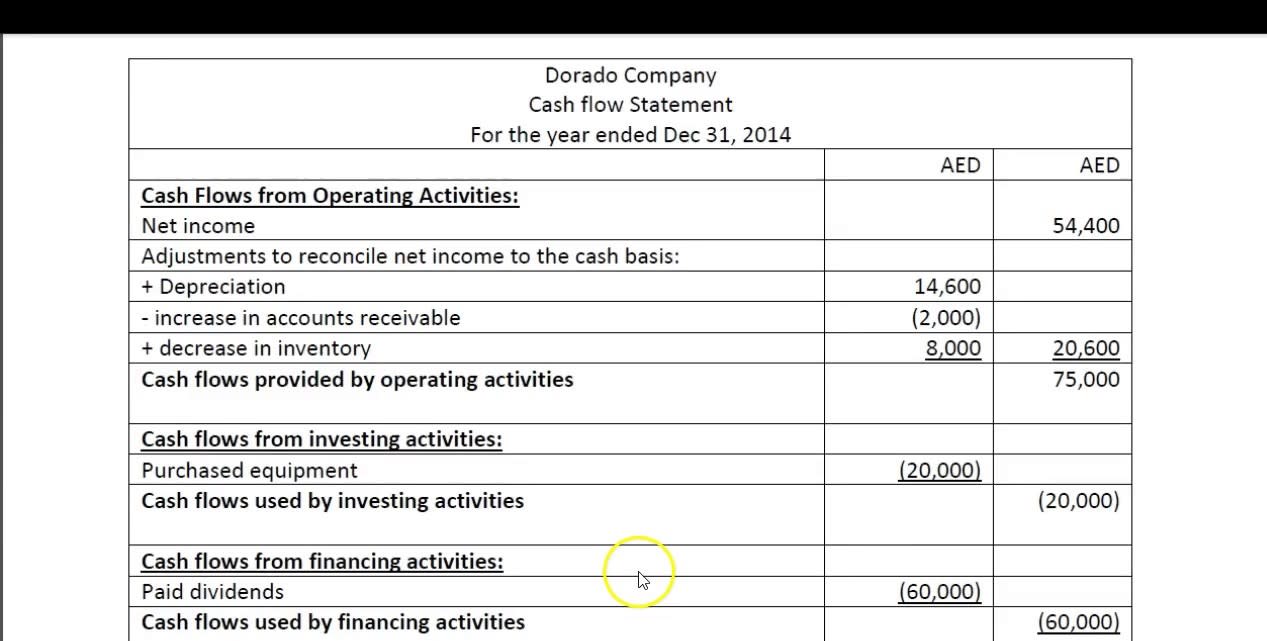Click the "Dorado Company" title text
Image resolution: width=1267 pixels, height=641 pixels.
(x=630, y=75)
